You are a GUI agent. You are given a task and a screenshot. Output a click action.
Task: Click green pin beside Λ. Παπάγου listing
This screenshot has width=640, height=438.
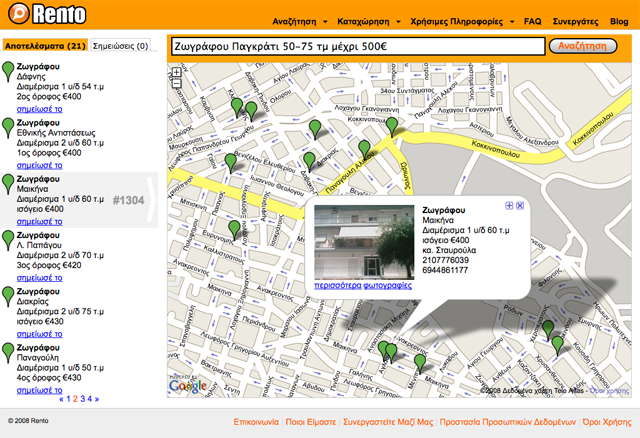[x=8, y=240]
